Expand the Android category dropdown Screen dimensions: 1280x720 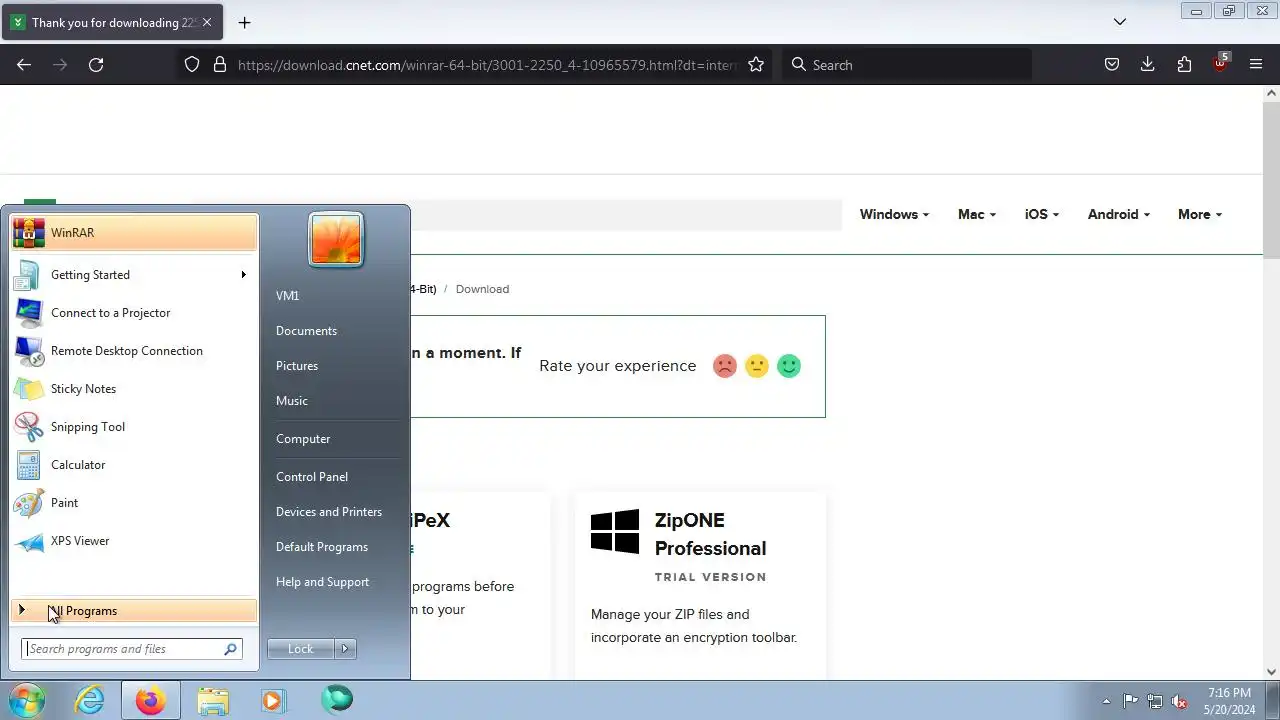1118,215
